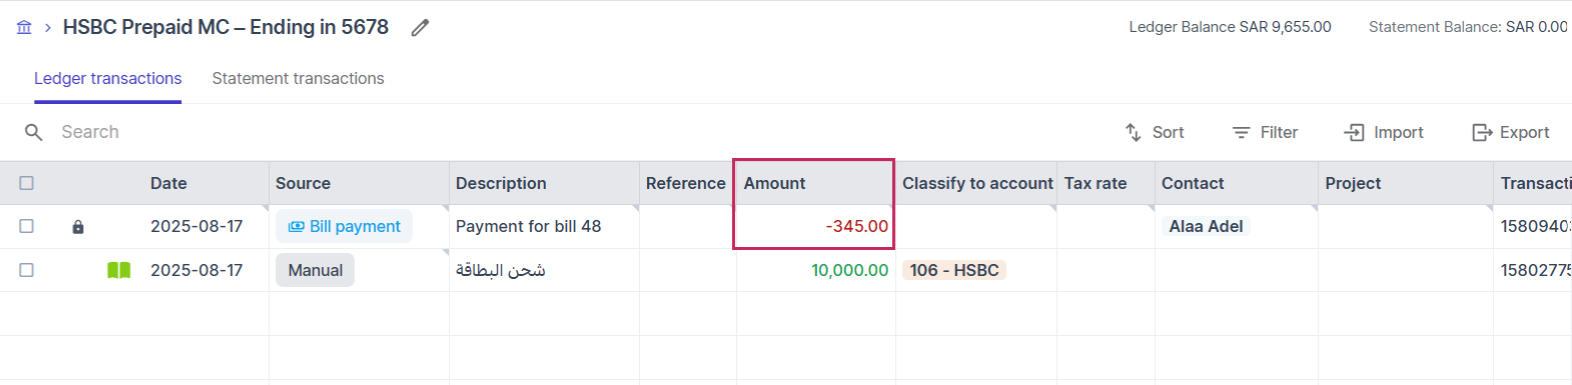Open Filter options
Screen dimensions: 1572x385
pos(1265,132)
